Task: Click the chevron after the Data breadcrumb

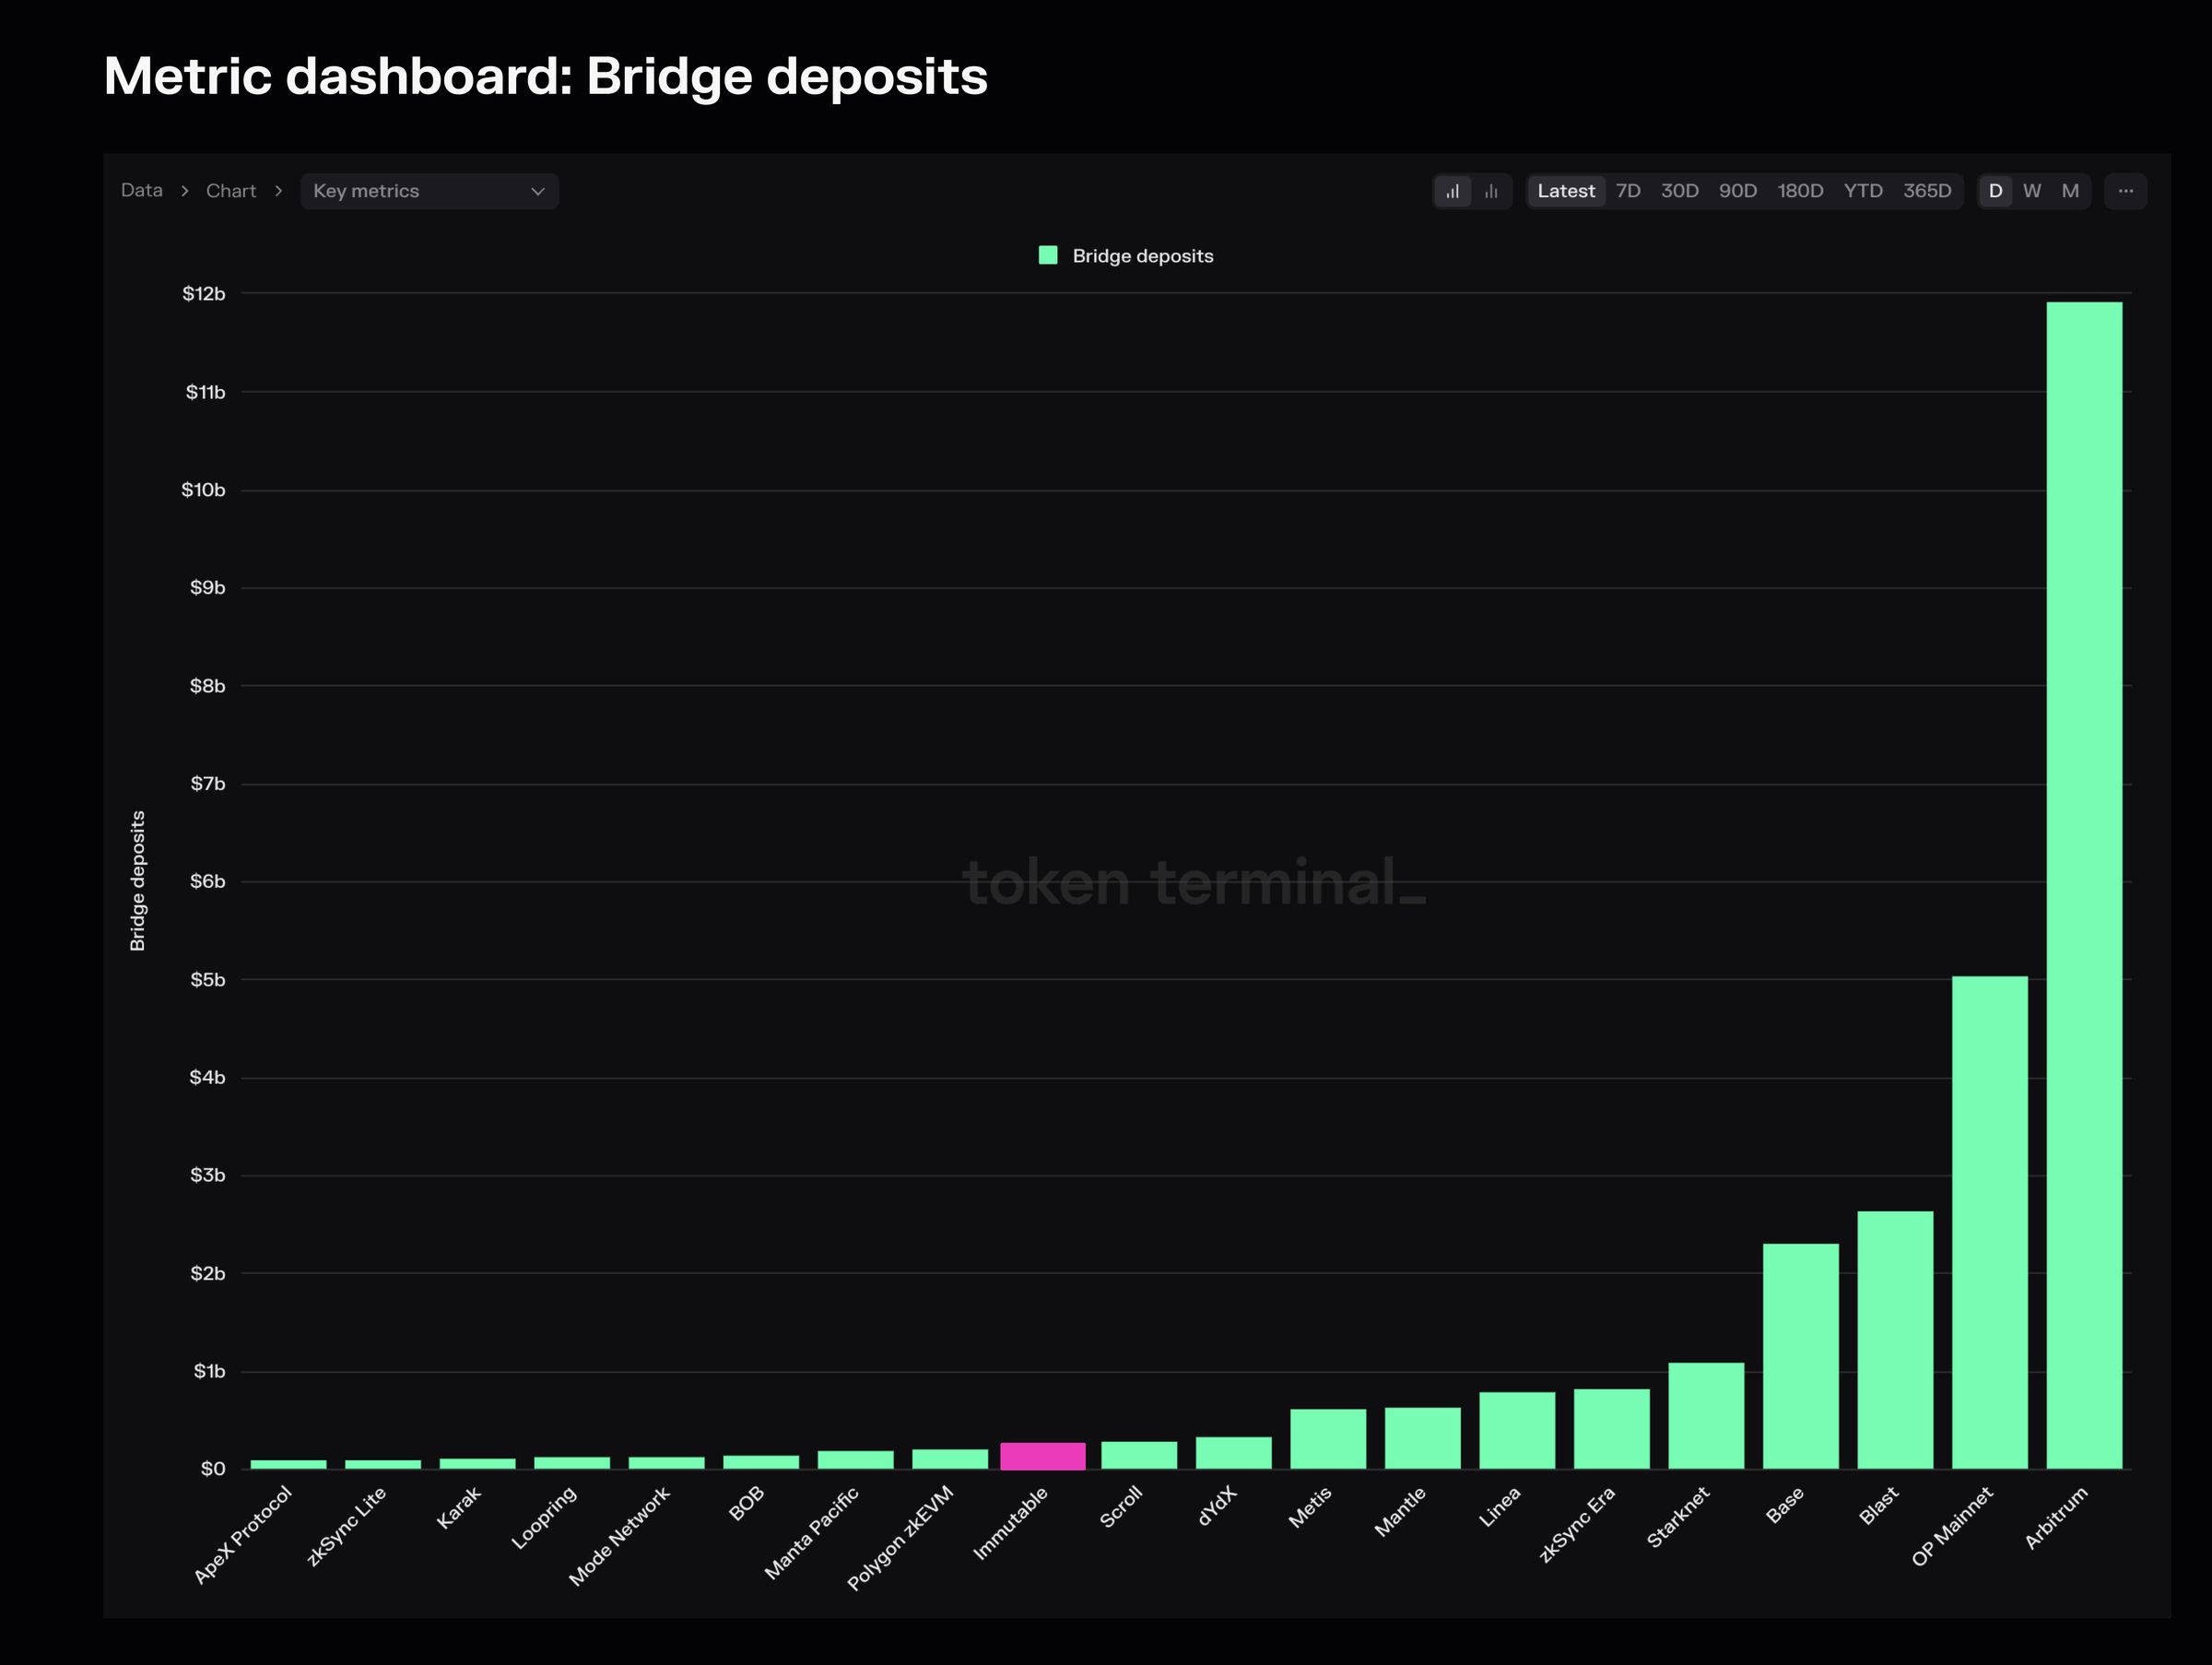Action: [185, 191]
